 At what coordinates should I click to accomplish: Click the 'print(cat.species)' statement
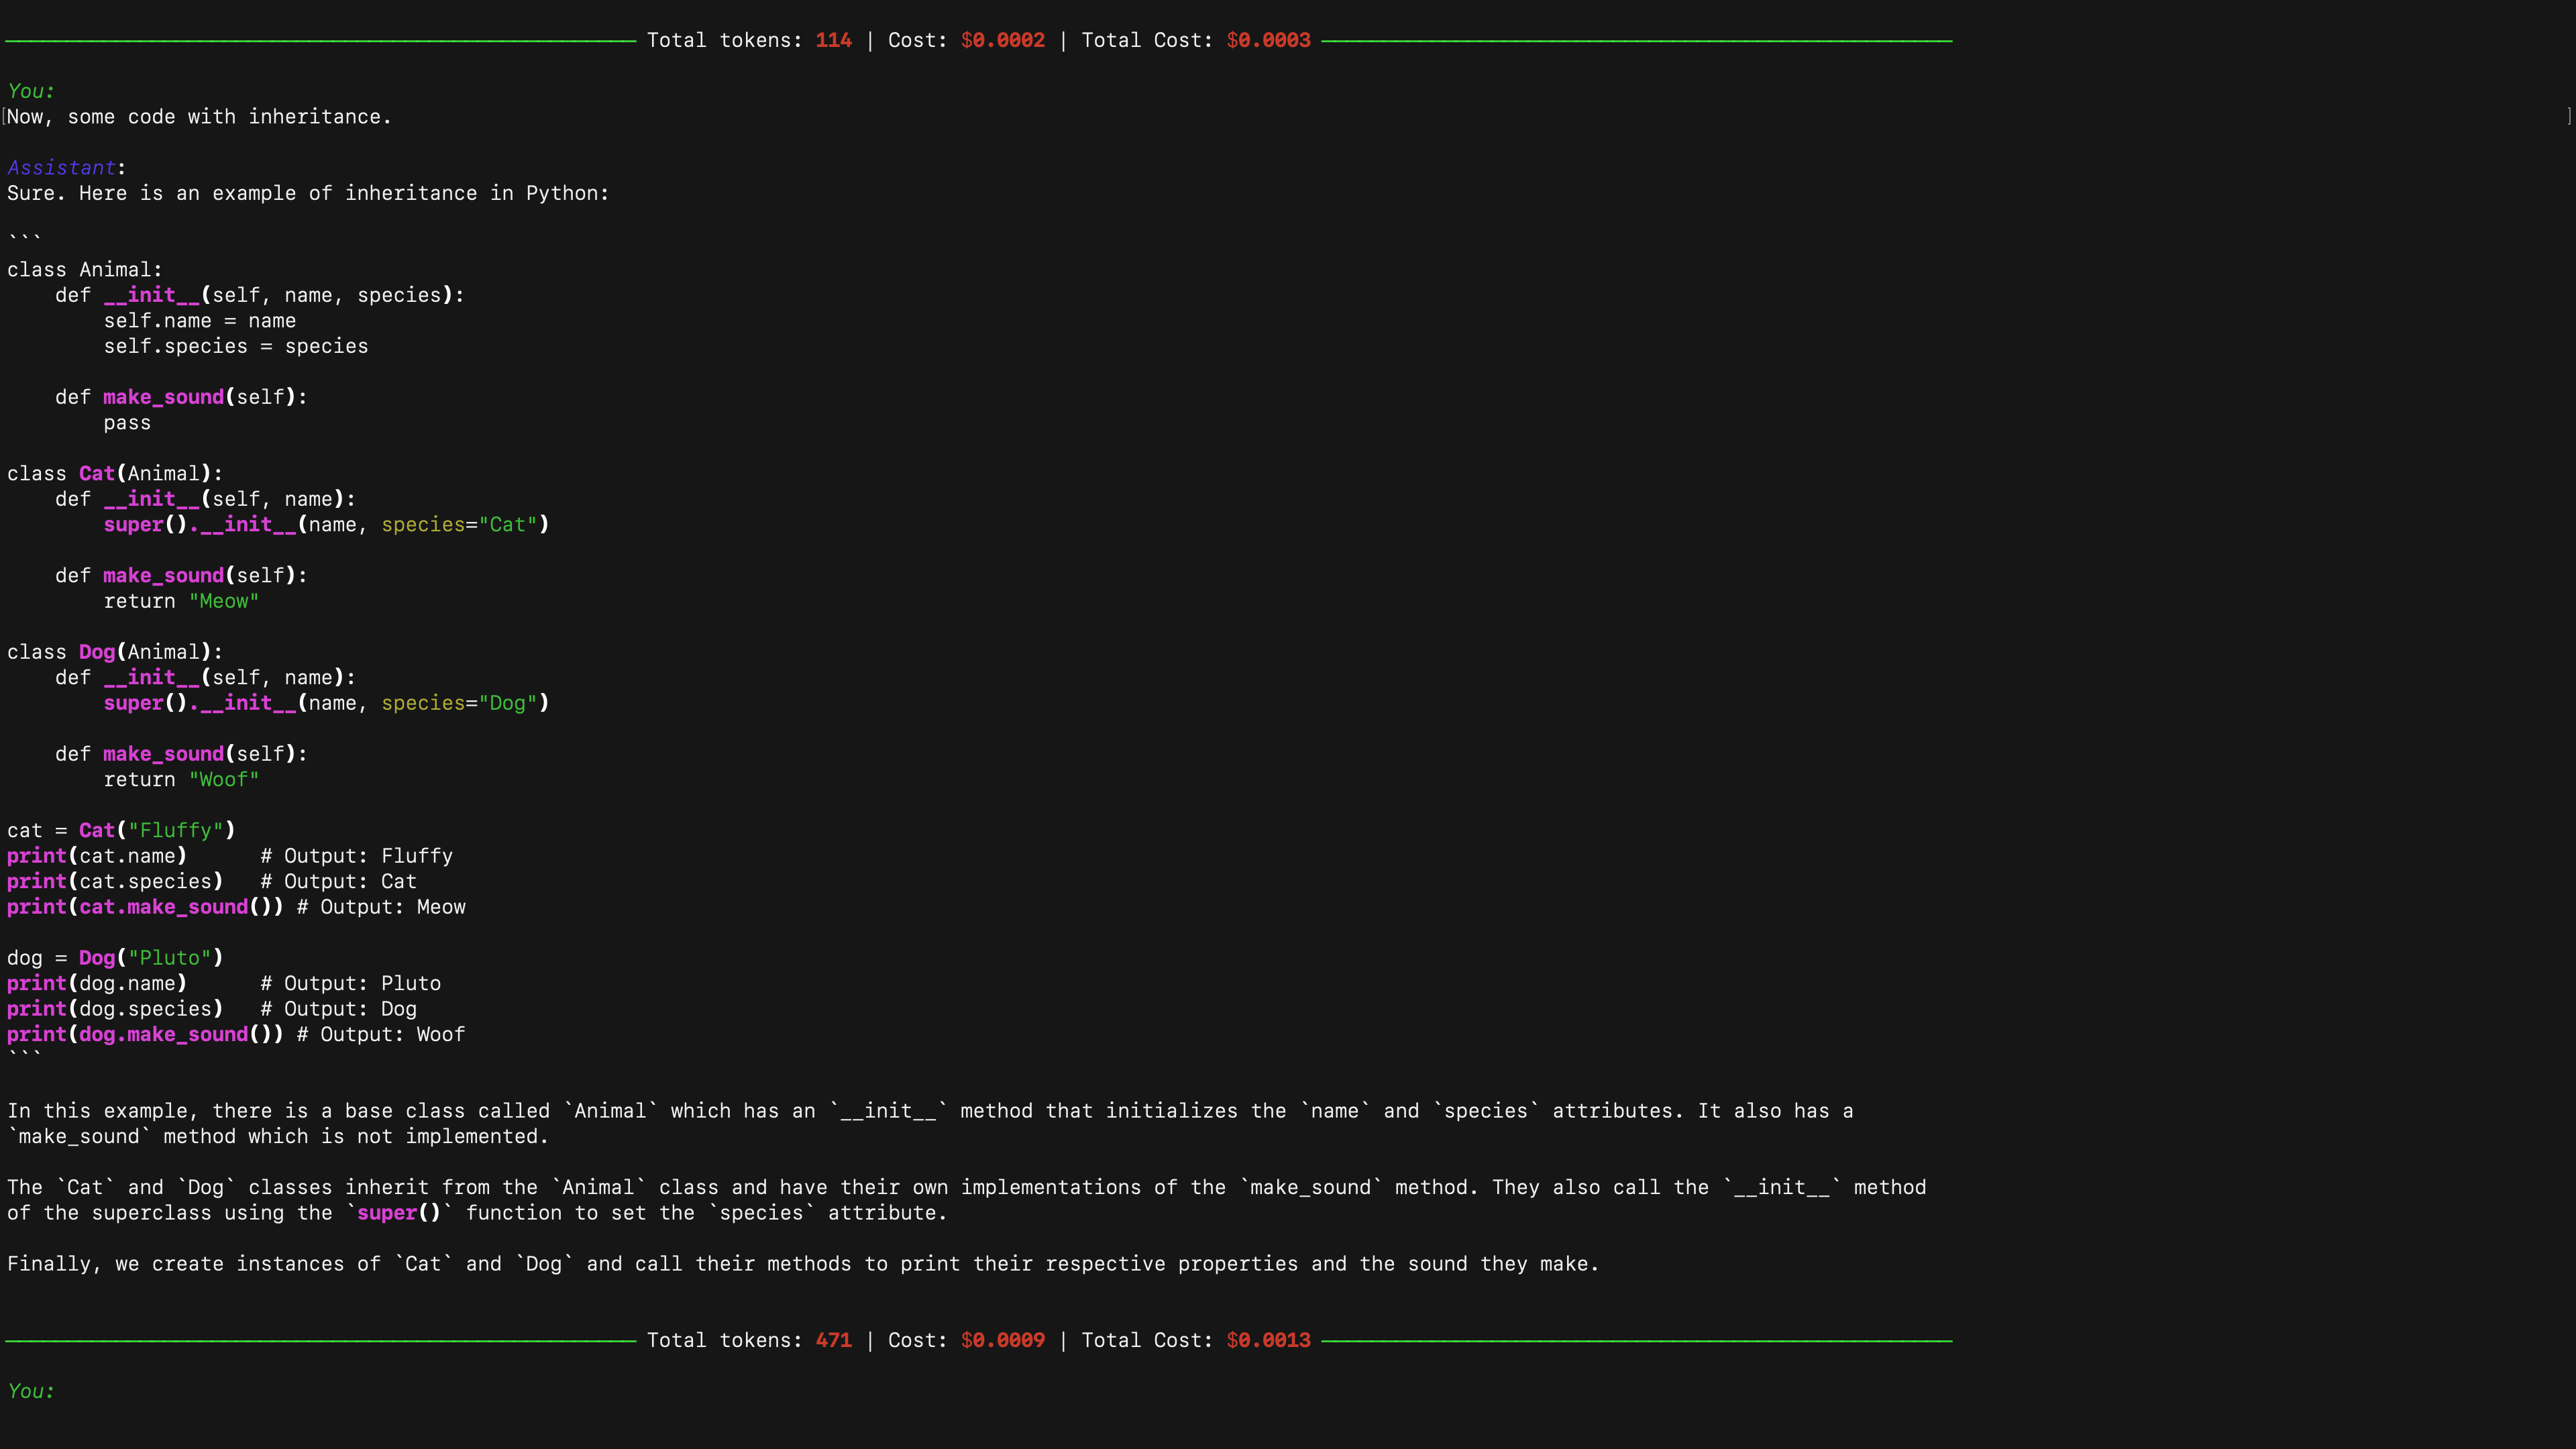(115, 882)
